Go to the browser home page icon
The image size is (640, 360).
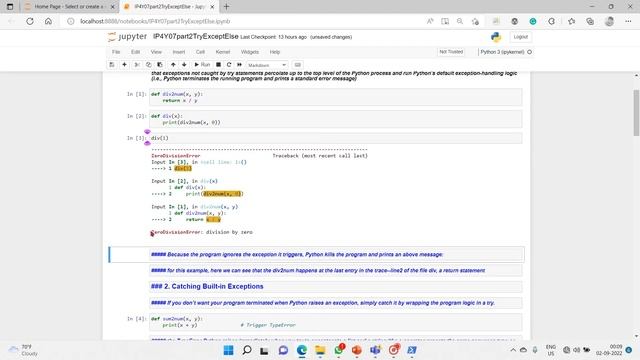(x=48, y=21)
